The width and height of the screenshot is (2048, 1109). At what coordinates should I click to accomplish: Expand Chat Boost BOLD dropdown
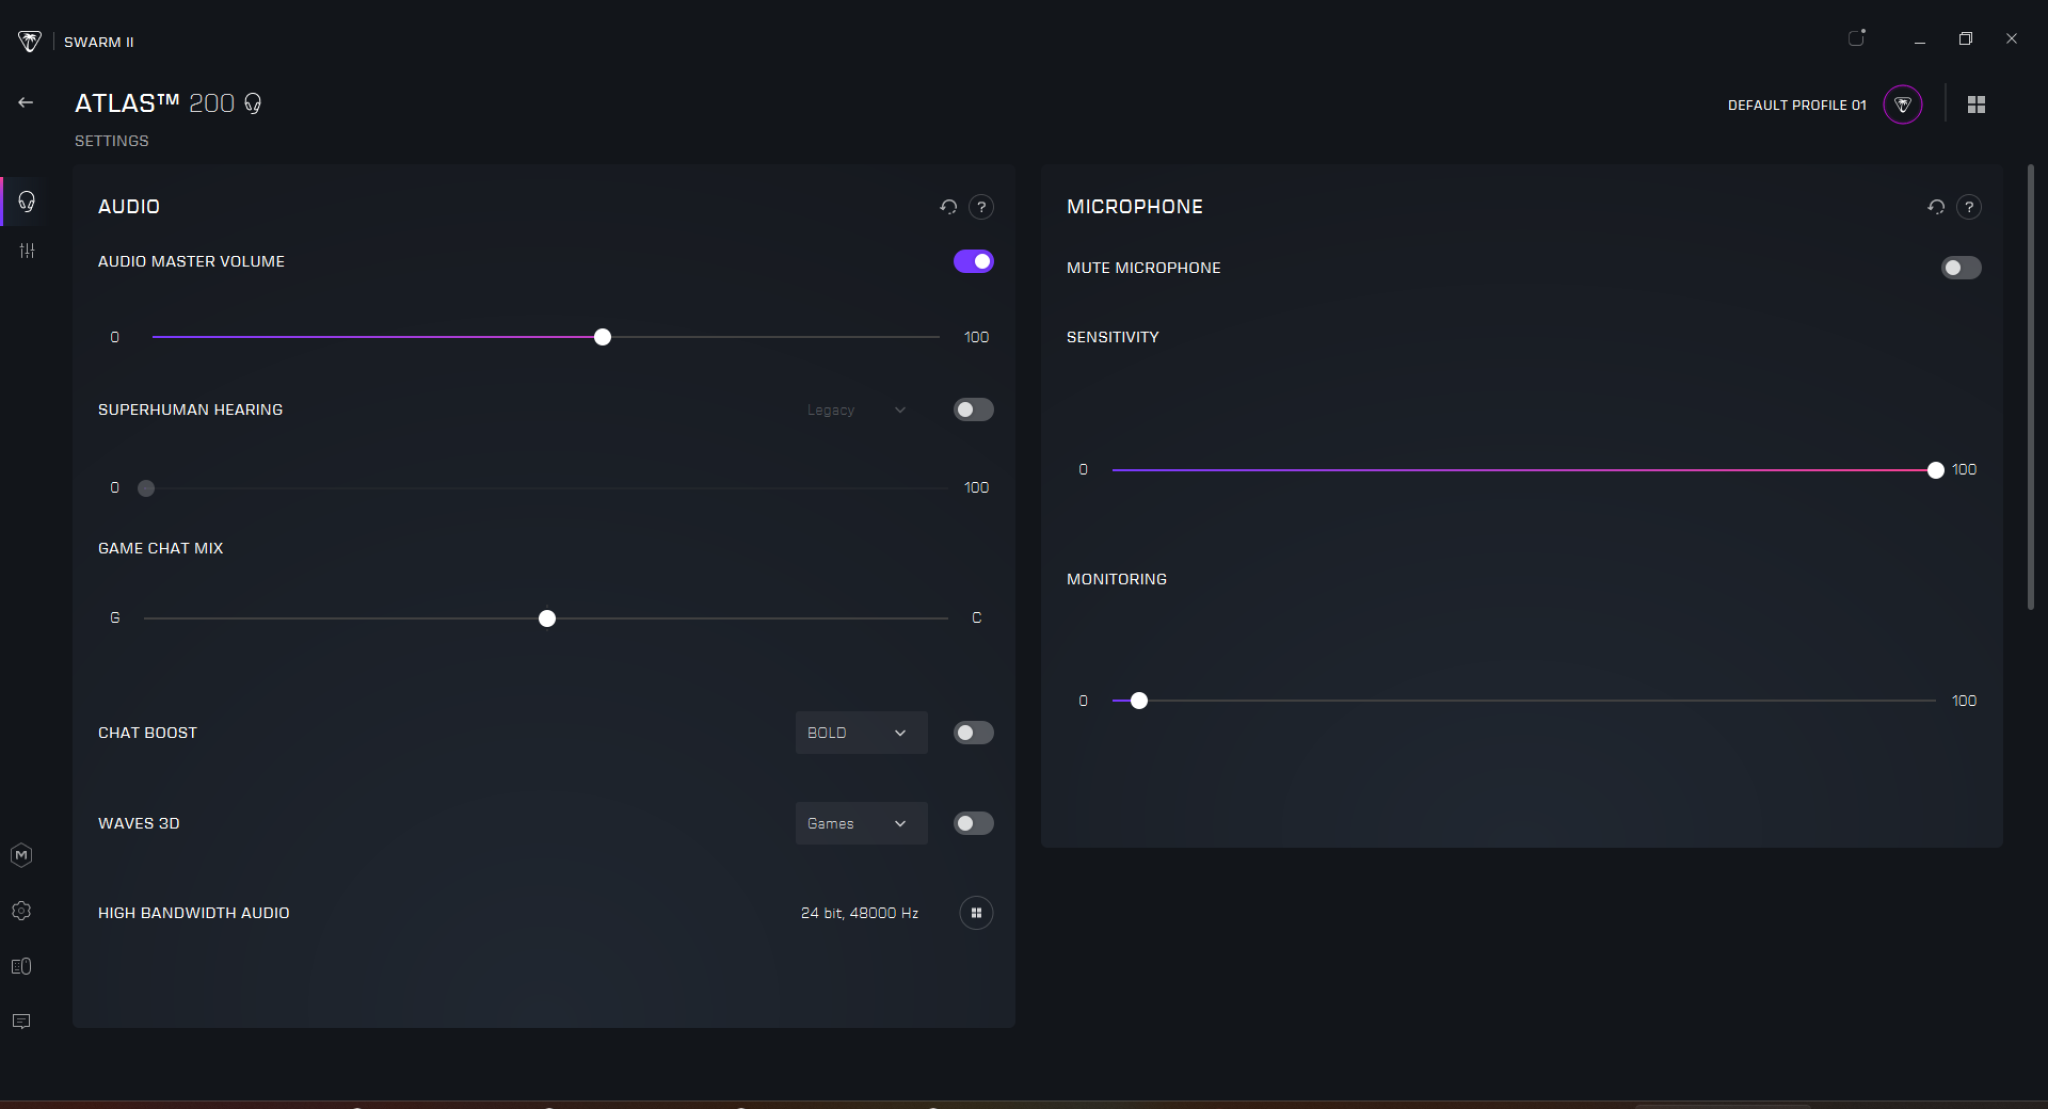[860, 733]
